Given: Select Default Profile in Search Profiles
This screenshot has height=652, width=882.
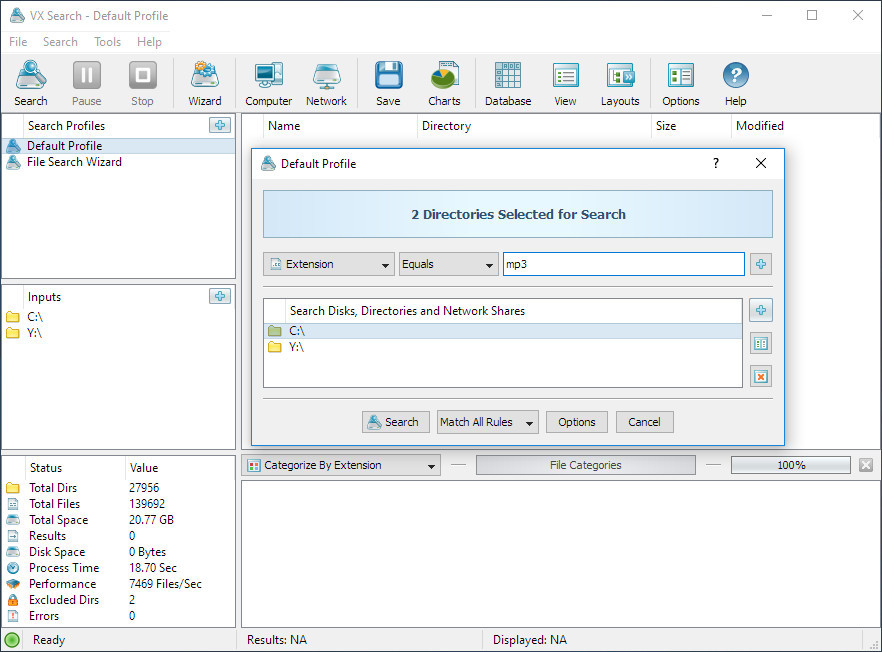Looking at the screenshot, I should pos(118,146).
